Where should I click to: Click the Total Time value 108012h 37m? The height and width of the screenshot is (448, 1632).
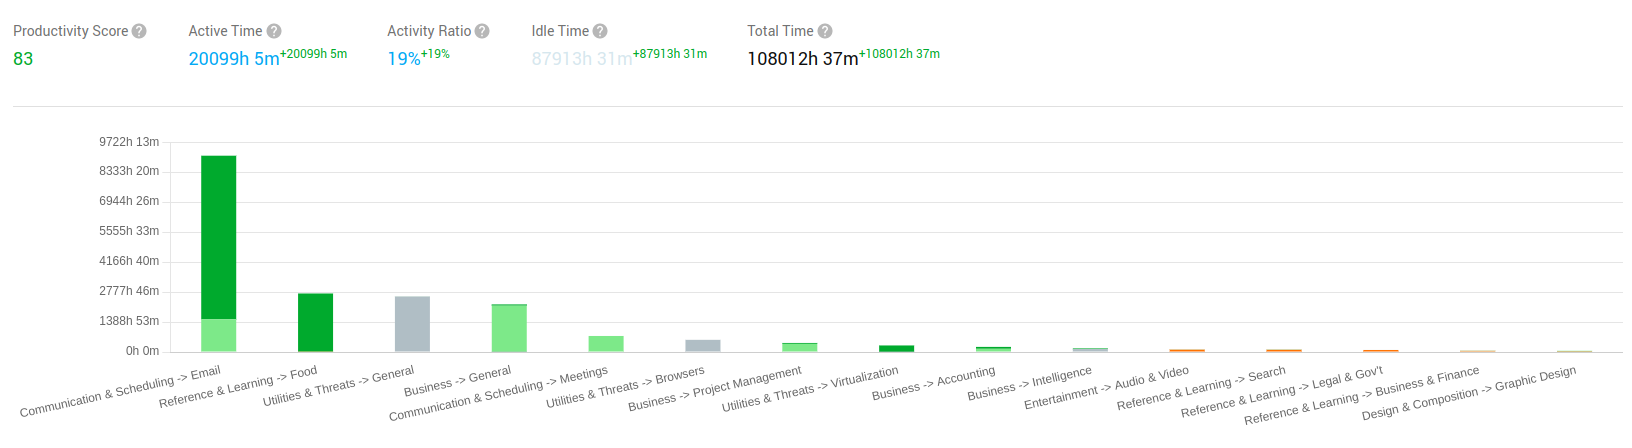[x=802, y=59]
